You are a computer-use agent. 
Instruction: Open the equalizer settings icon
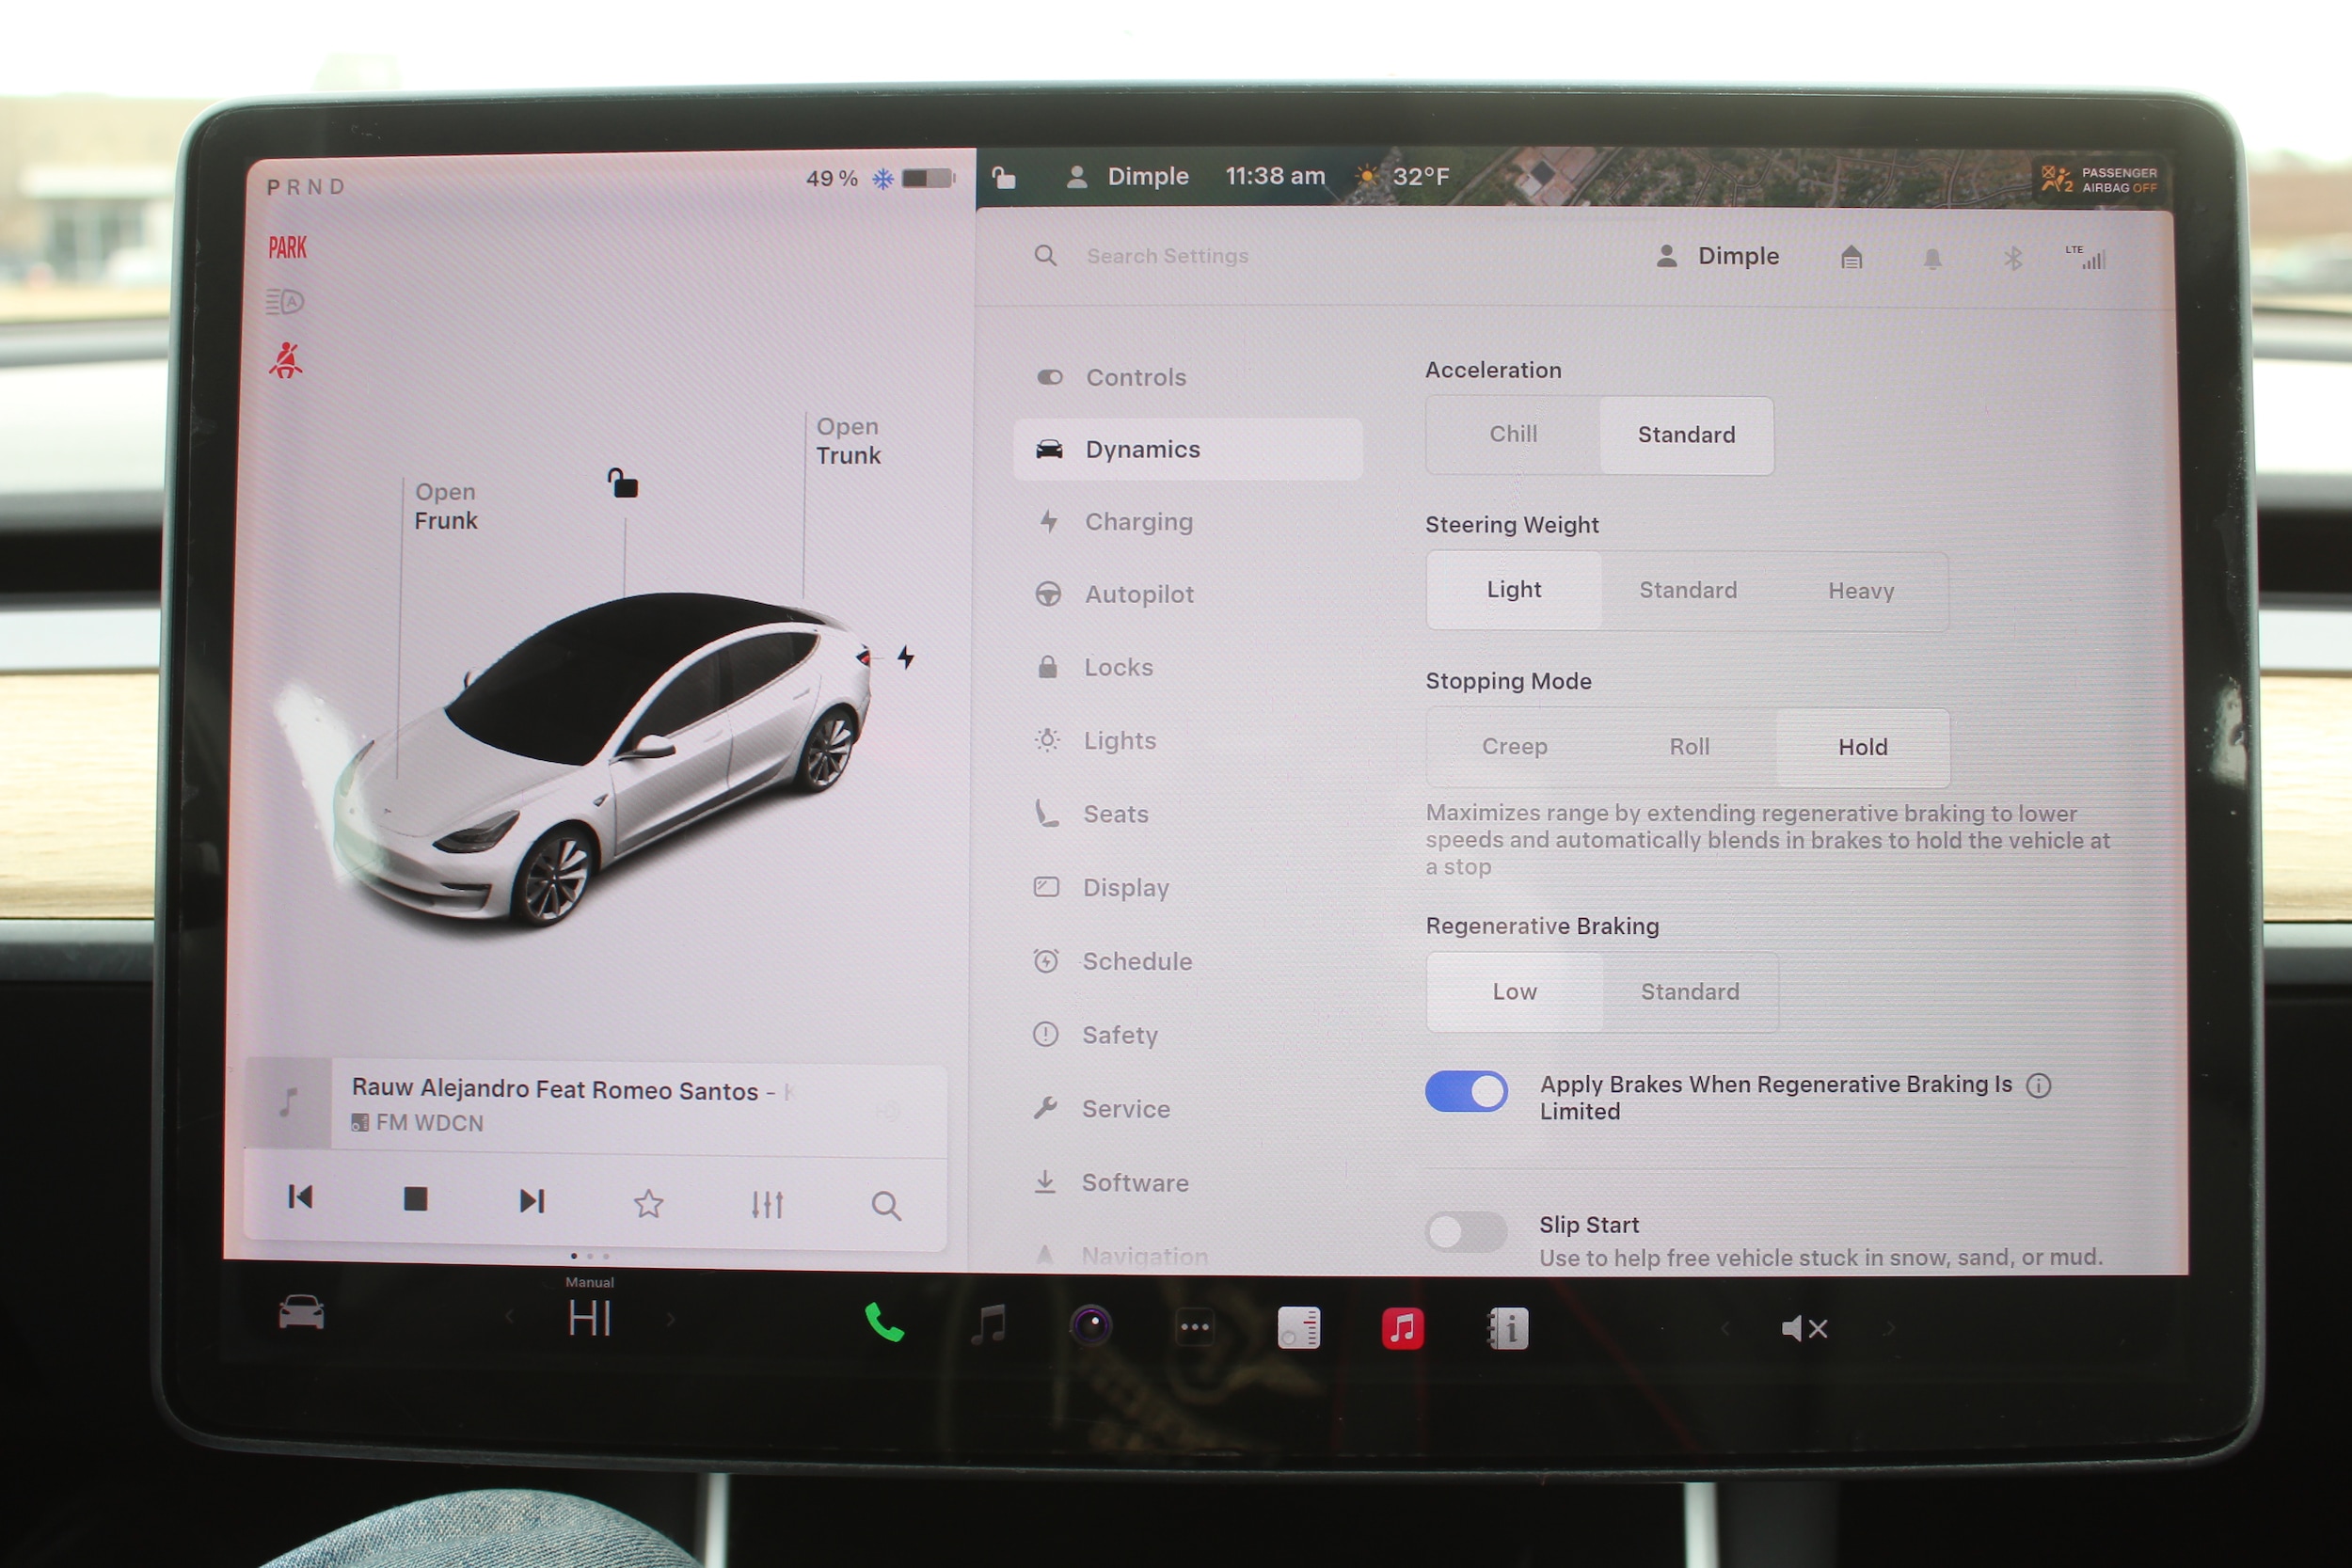pos(767,1204)
